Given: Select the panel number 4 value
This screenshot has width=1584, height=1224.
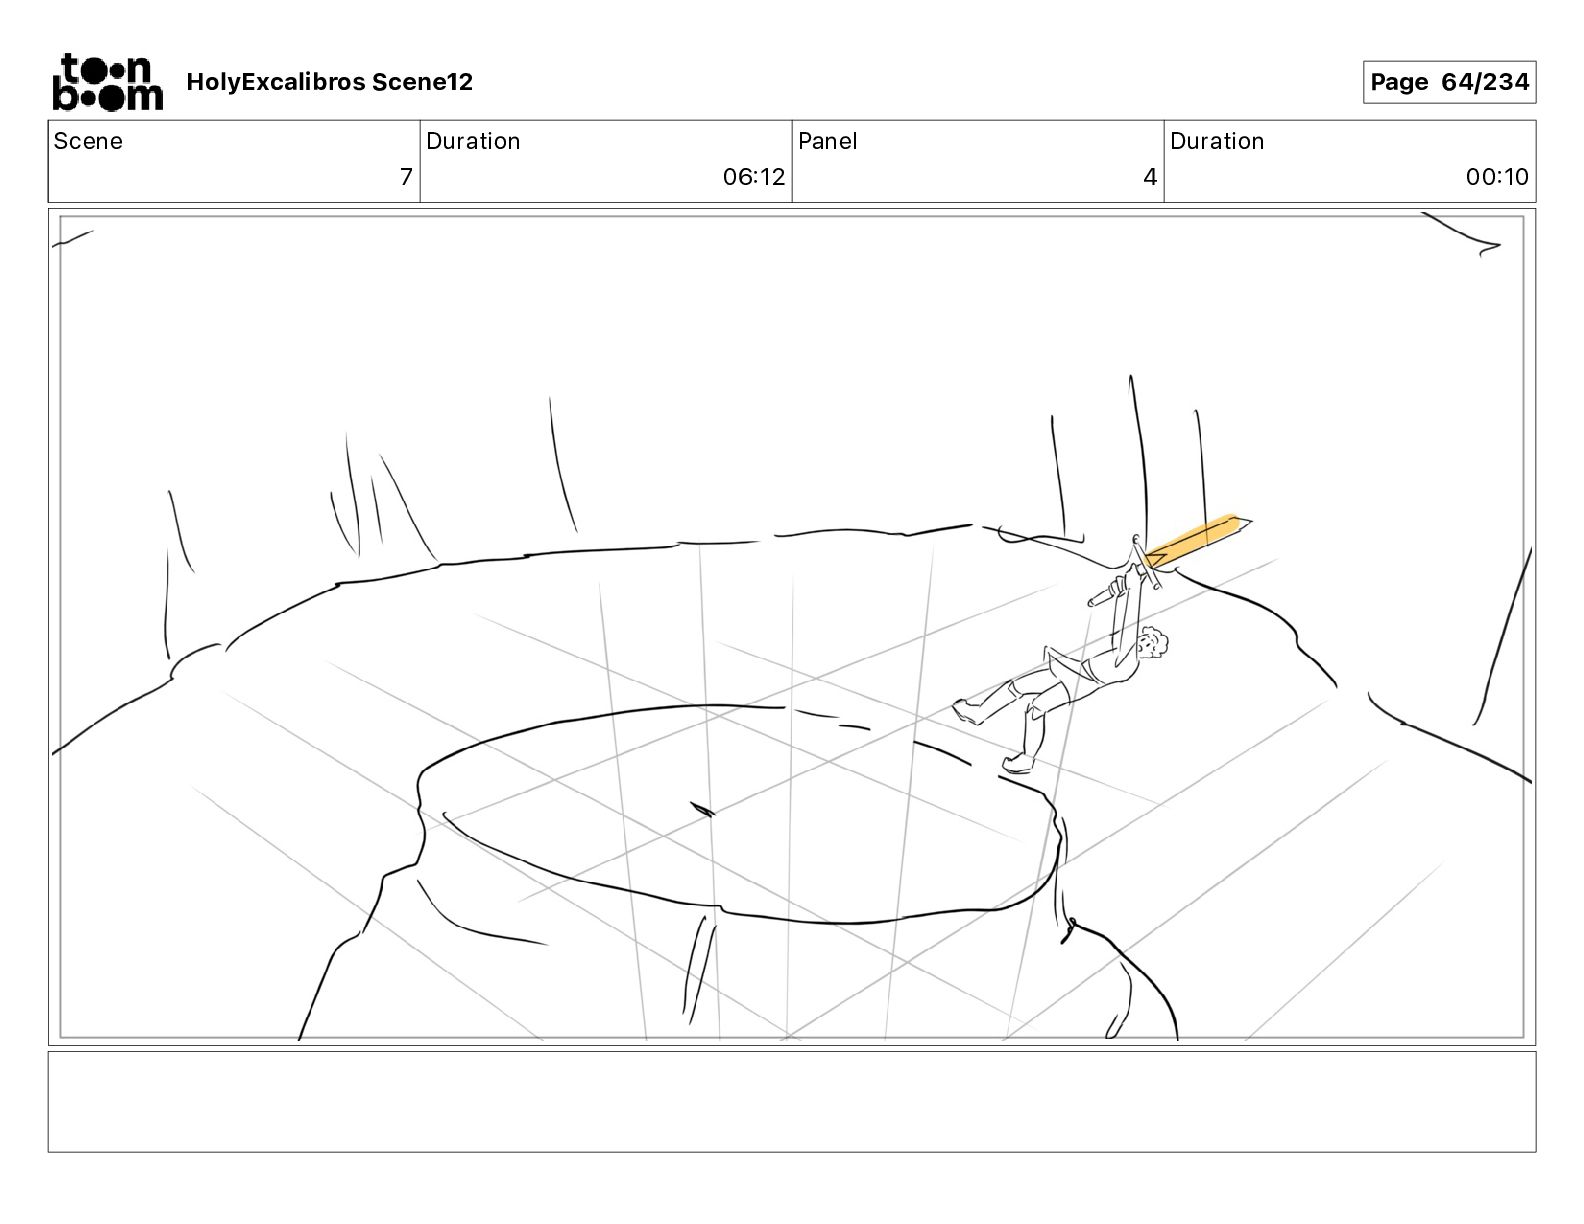Looking at the screenshot, I should 1150,177.
